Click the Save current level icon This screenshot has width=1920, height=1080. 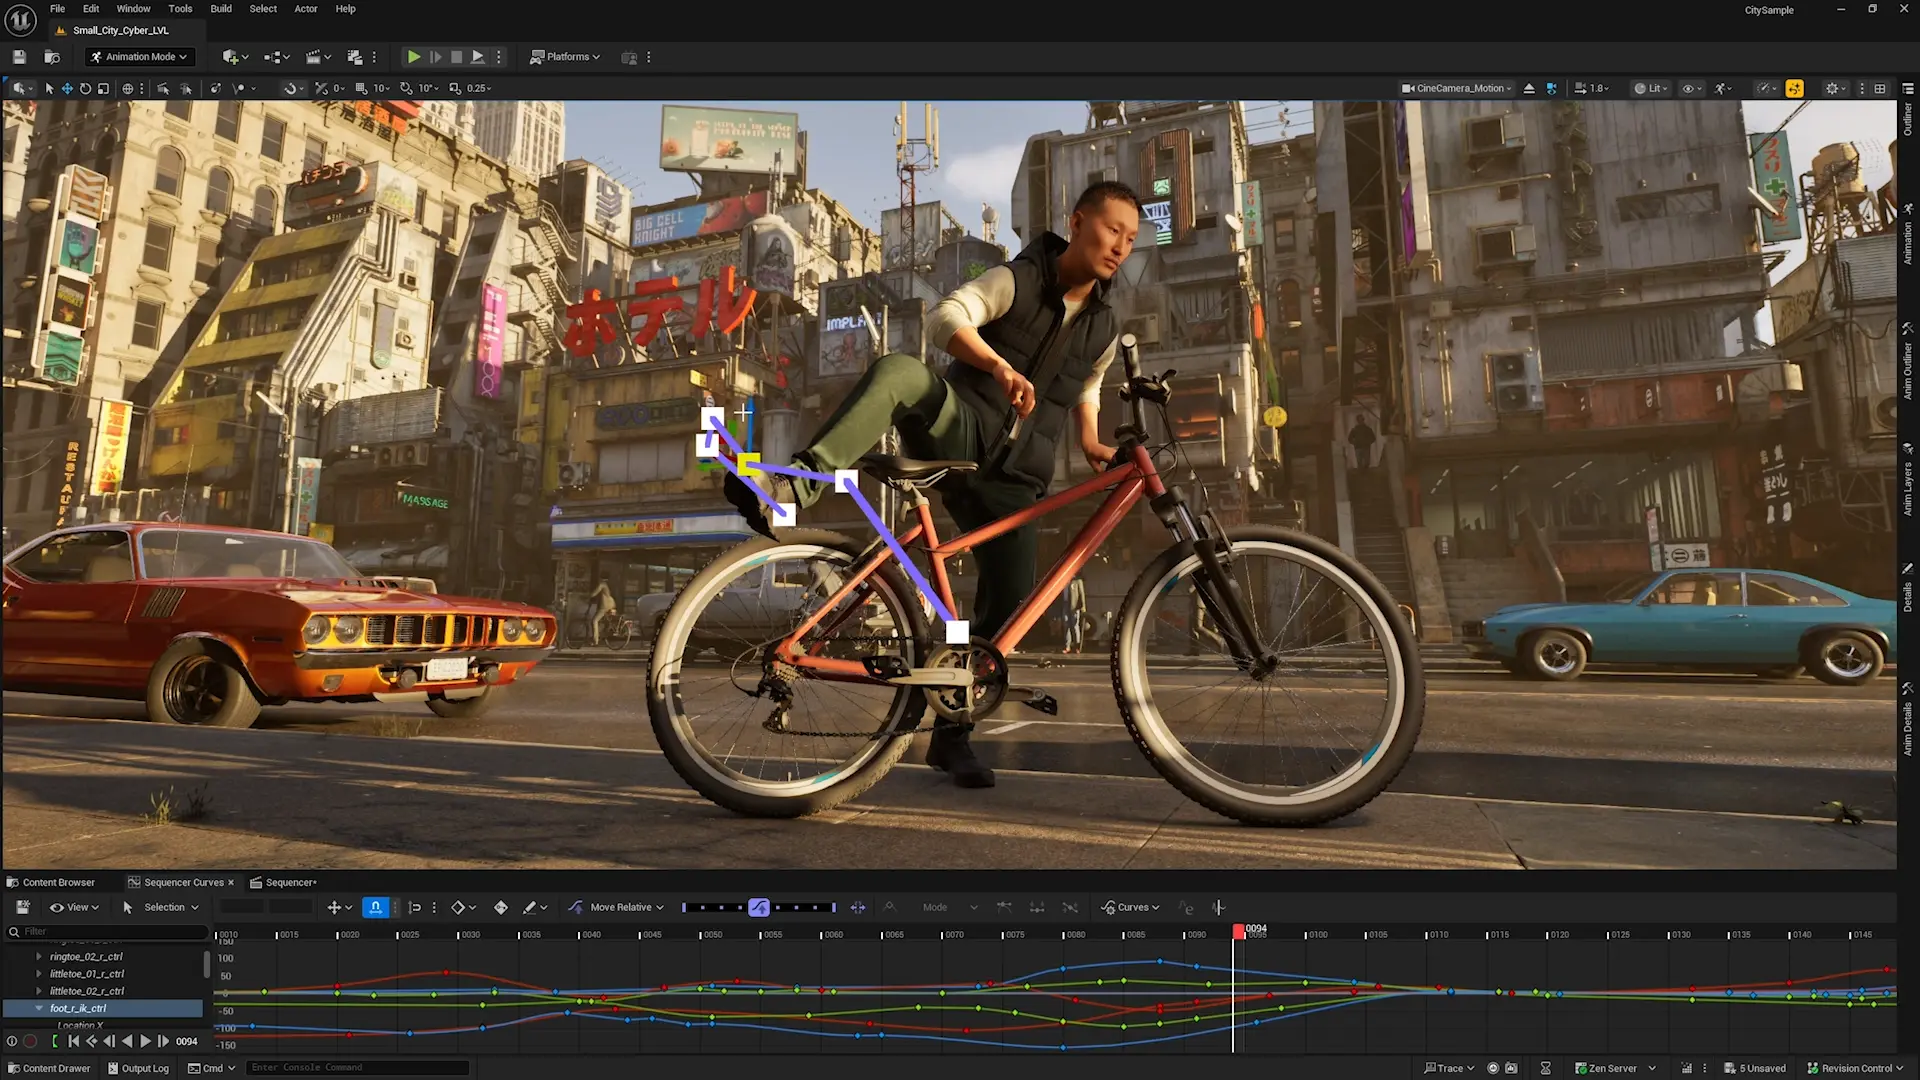(x=19, y=57)
